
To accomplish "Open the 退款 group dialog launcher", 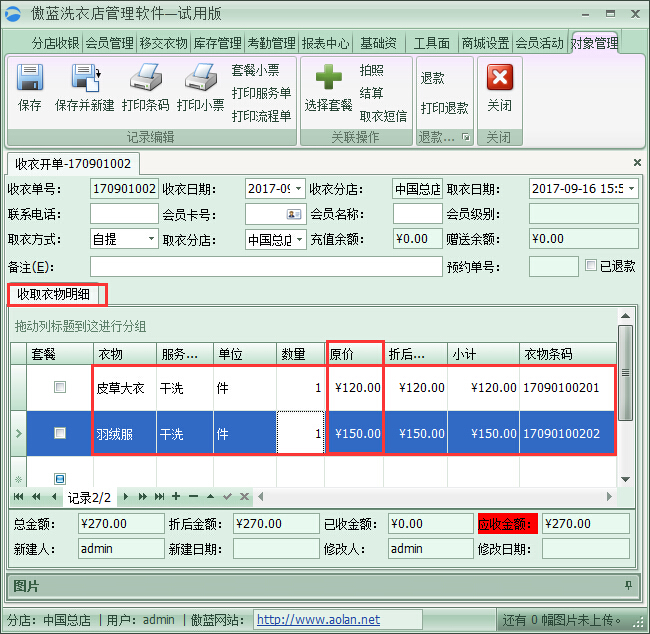I will pyautogui.click(x=466, y=137).
